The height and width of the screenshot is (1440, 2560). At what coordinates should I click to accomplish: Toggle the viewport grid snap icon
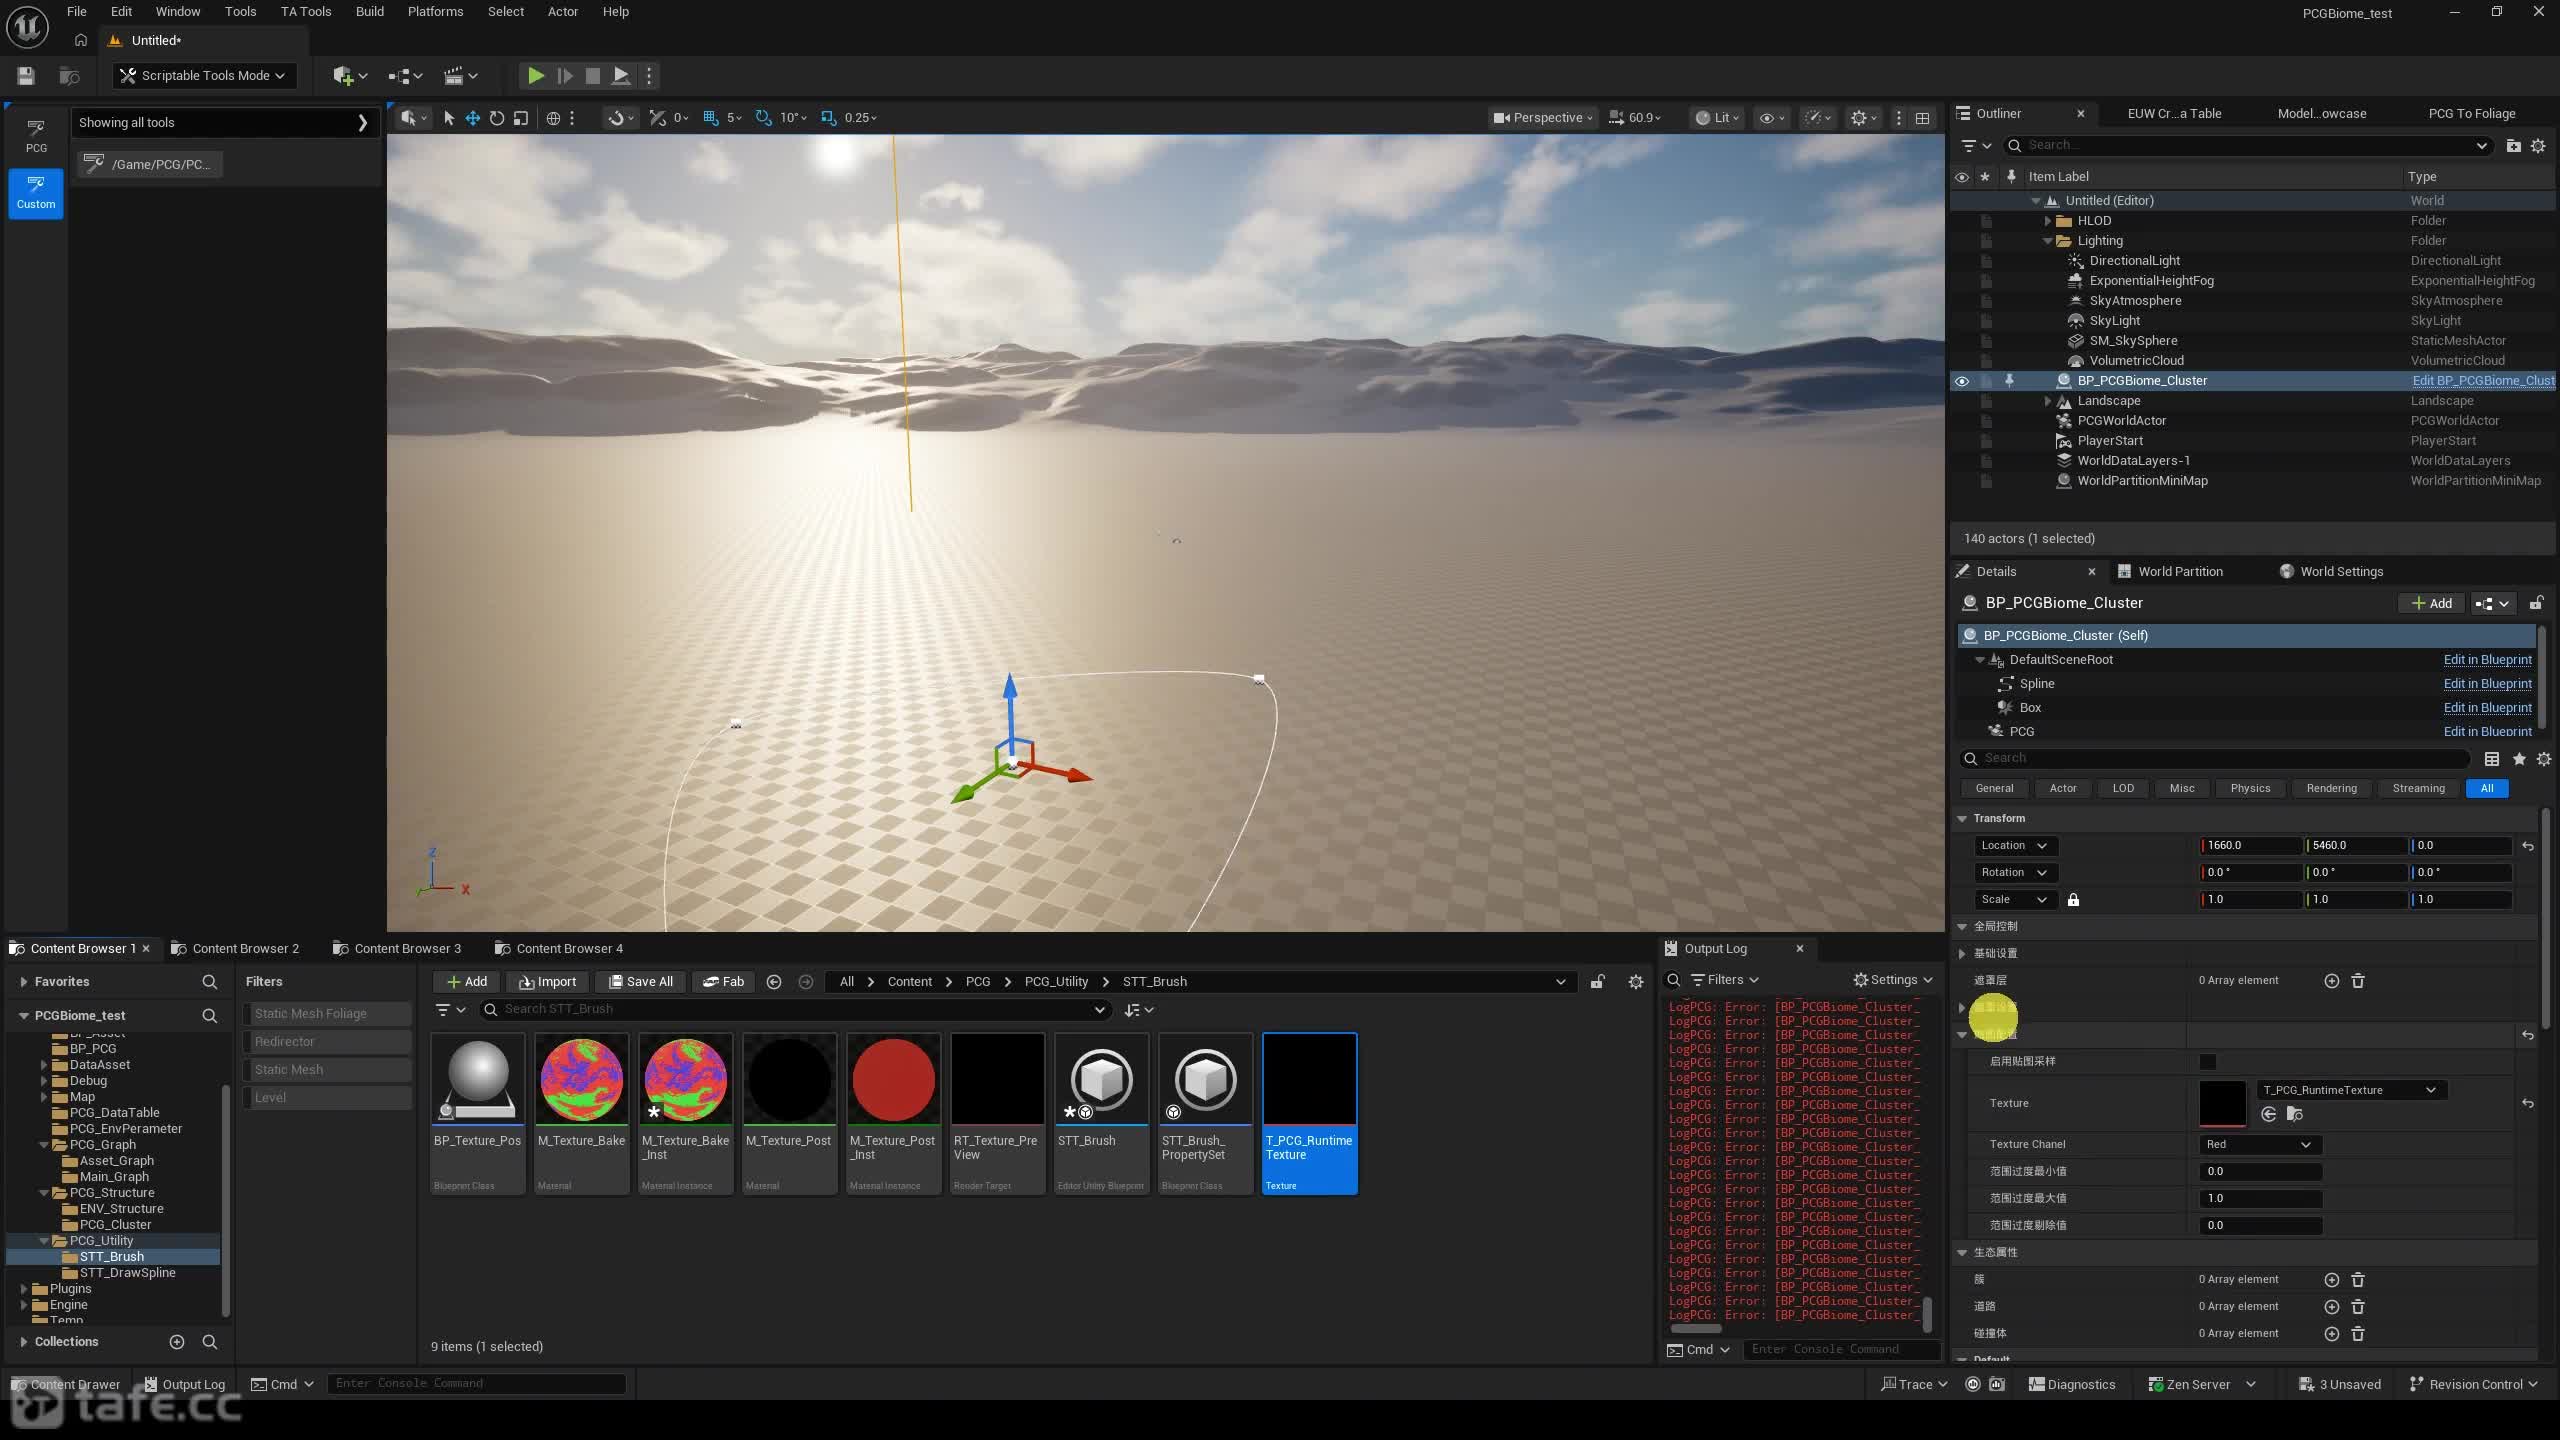(711, 118)
